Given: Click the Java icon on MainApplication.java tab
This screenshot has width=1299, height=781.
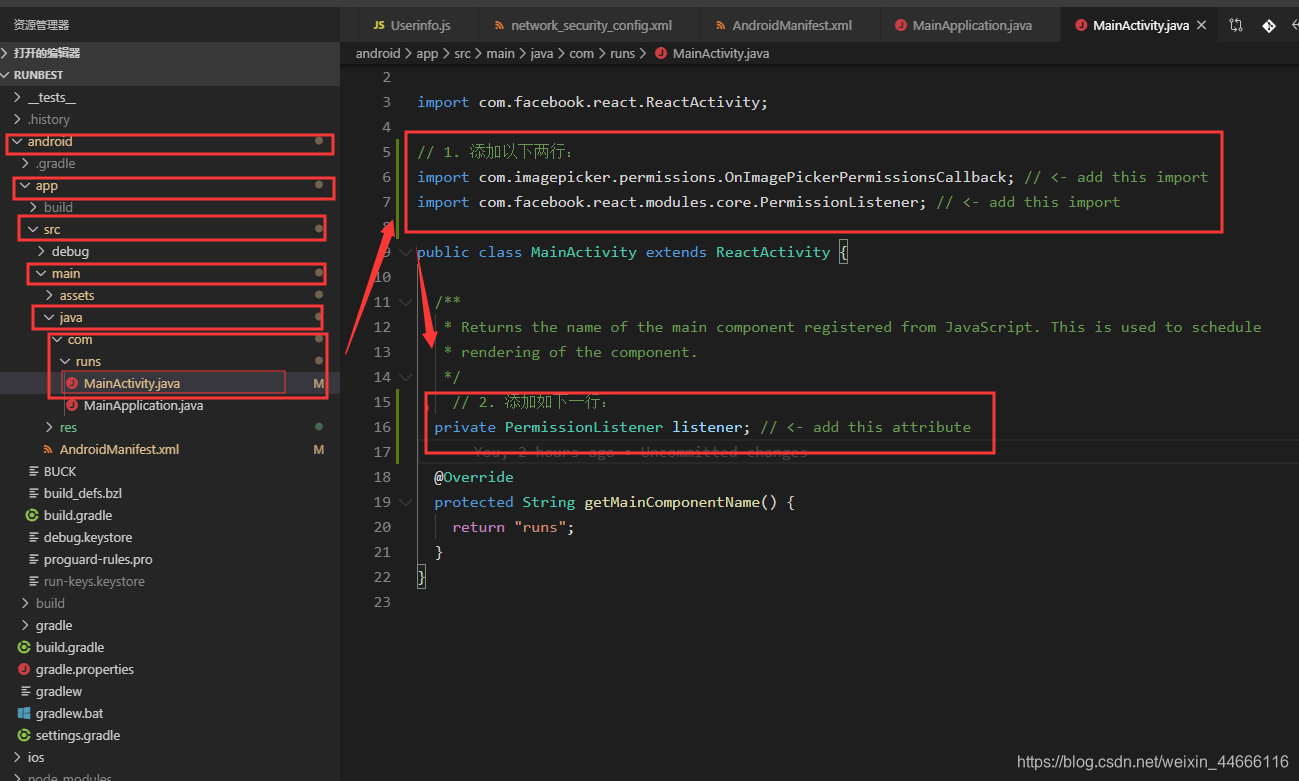Looking at the screenshot, I should tap(901, 25).
